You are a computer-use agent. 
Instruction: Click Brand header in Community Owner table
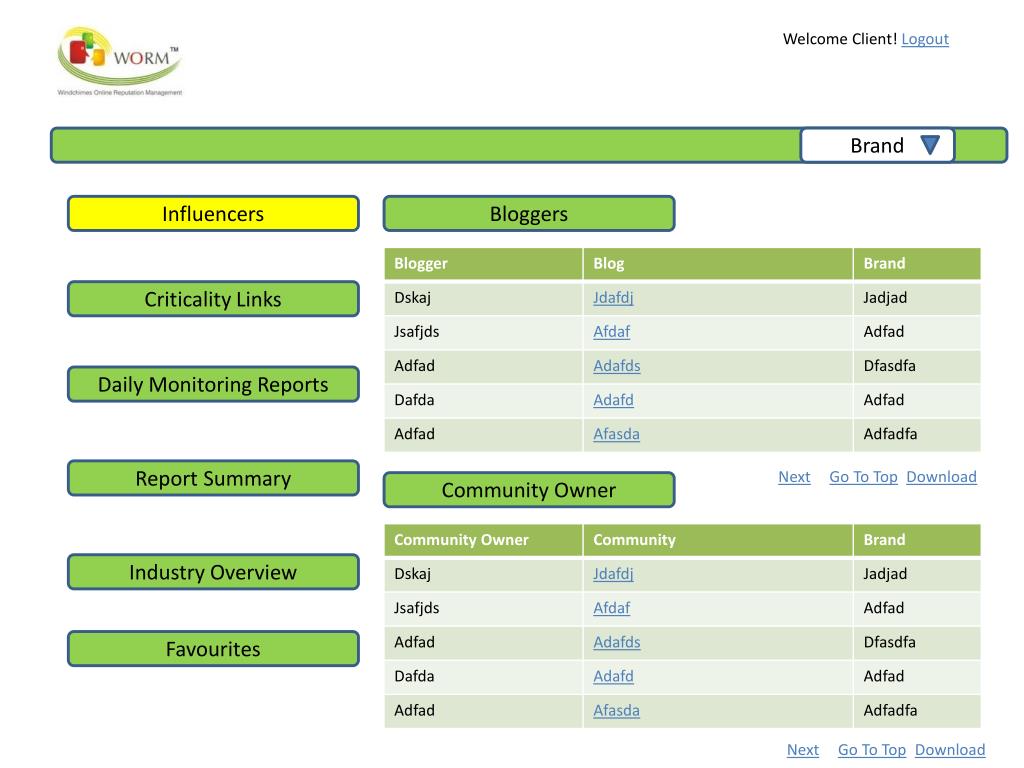point(917,539)
